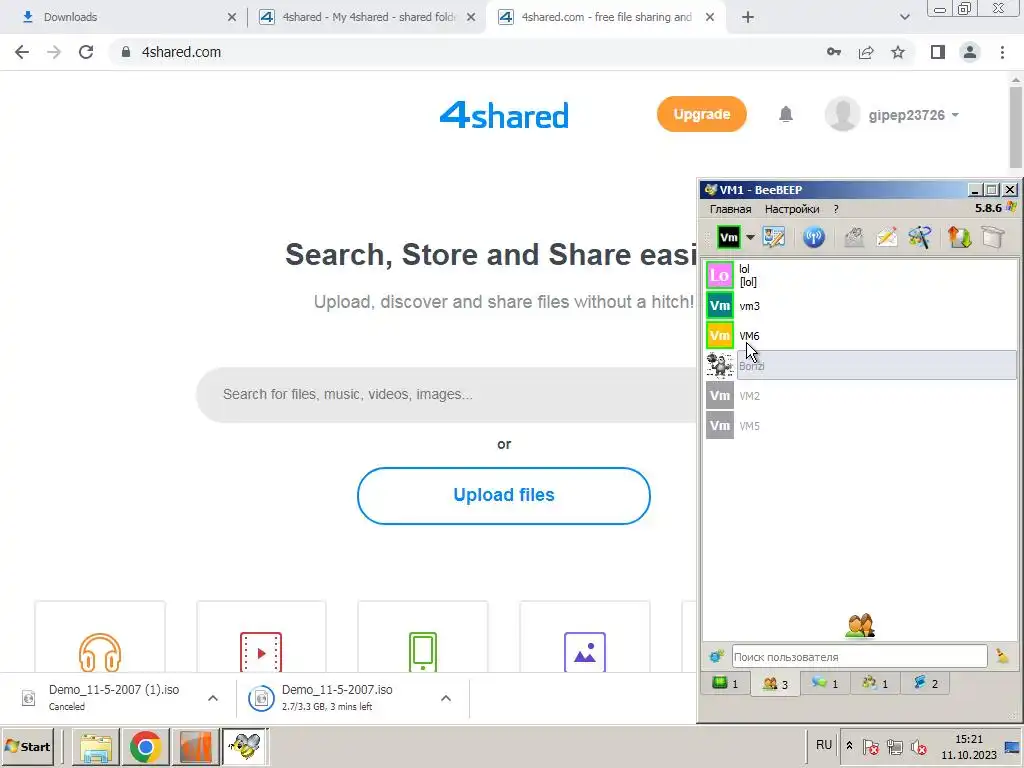Open the status dropdown arrow beside the Vm avatar

coord(750,238)
